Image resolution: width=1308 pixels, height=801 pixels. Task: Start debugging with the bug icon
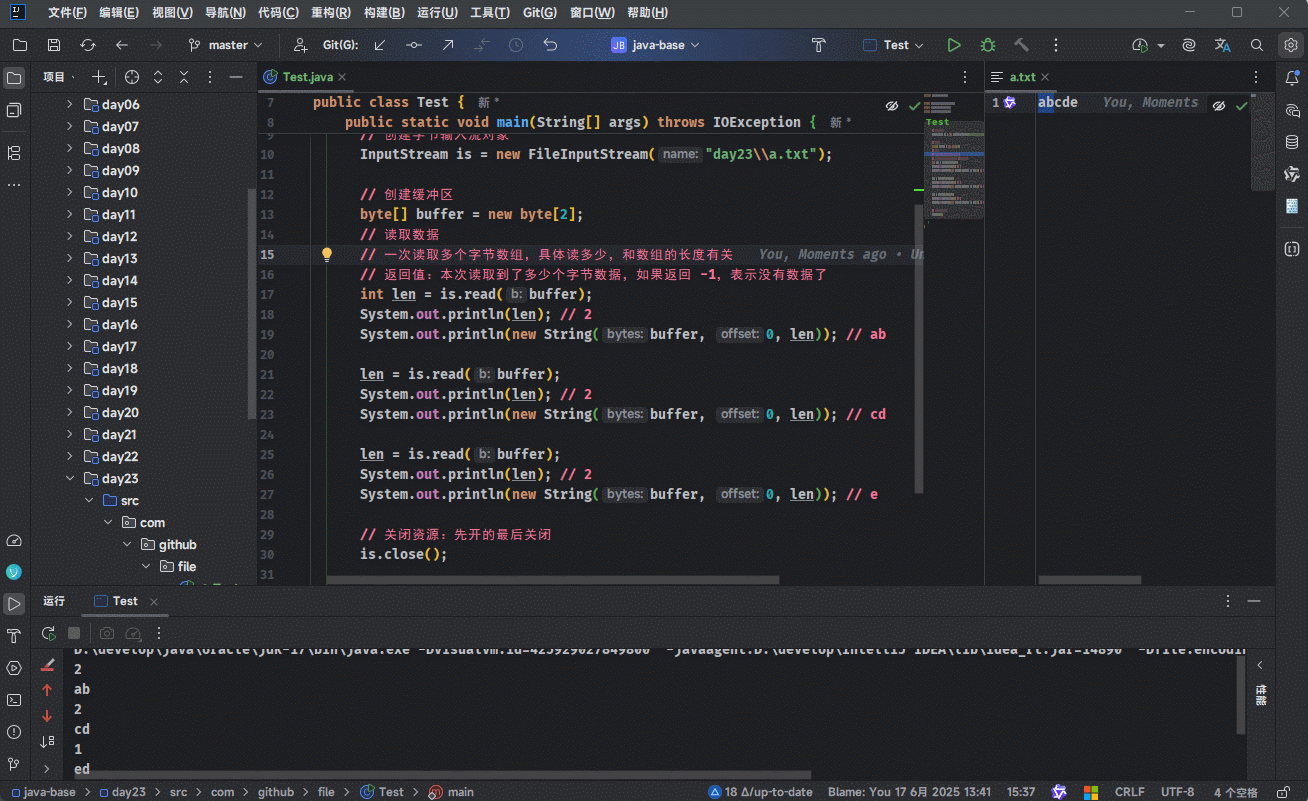(x=988, y=45)
